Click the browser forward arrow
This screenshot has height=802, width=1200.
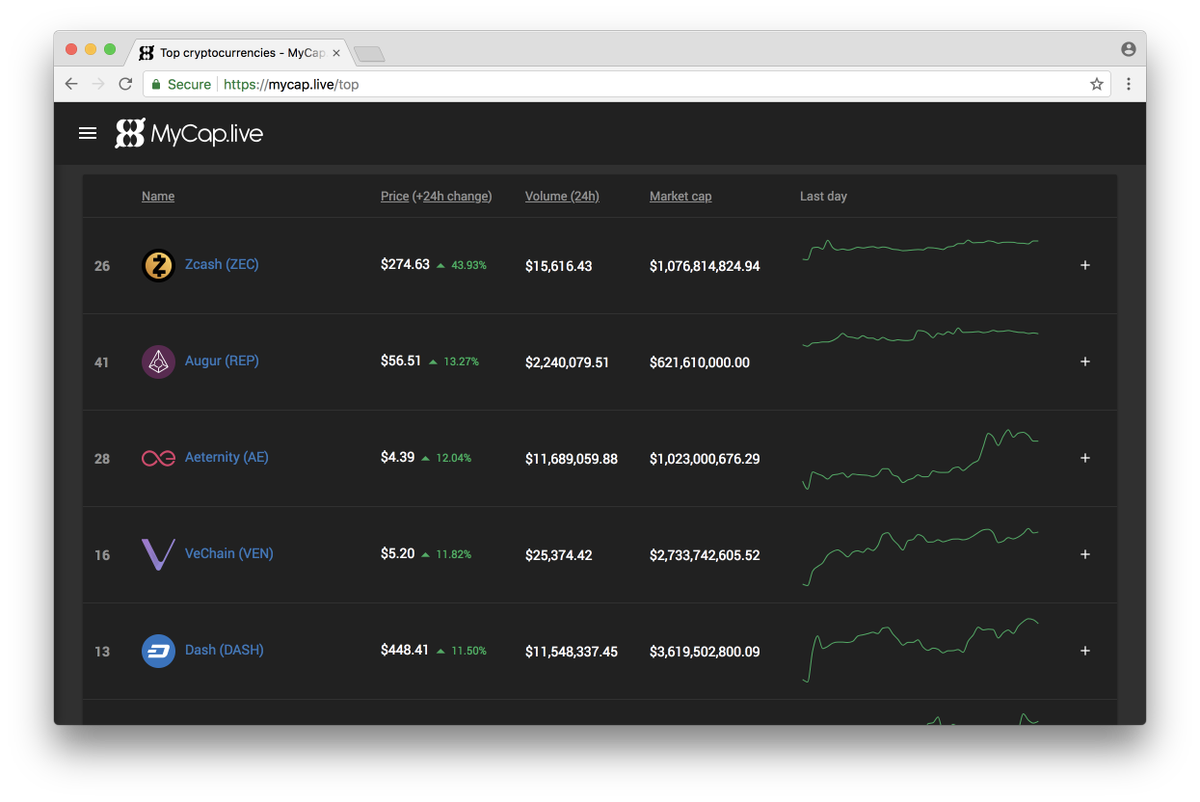click(98, 84)
